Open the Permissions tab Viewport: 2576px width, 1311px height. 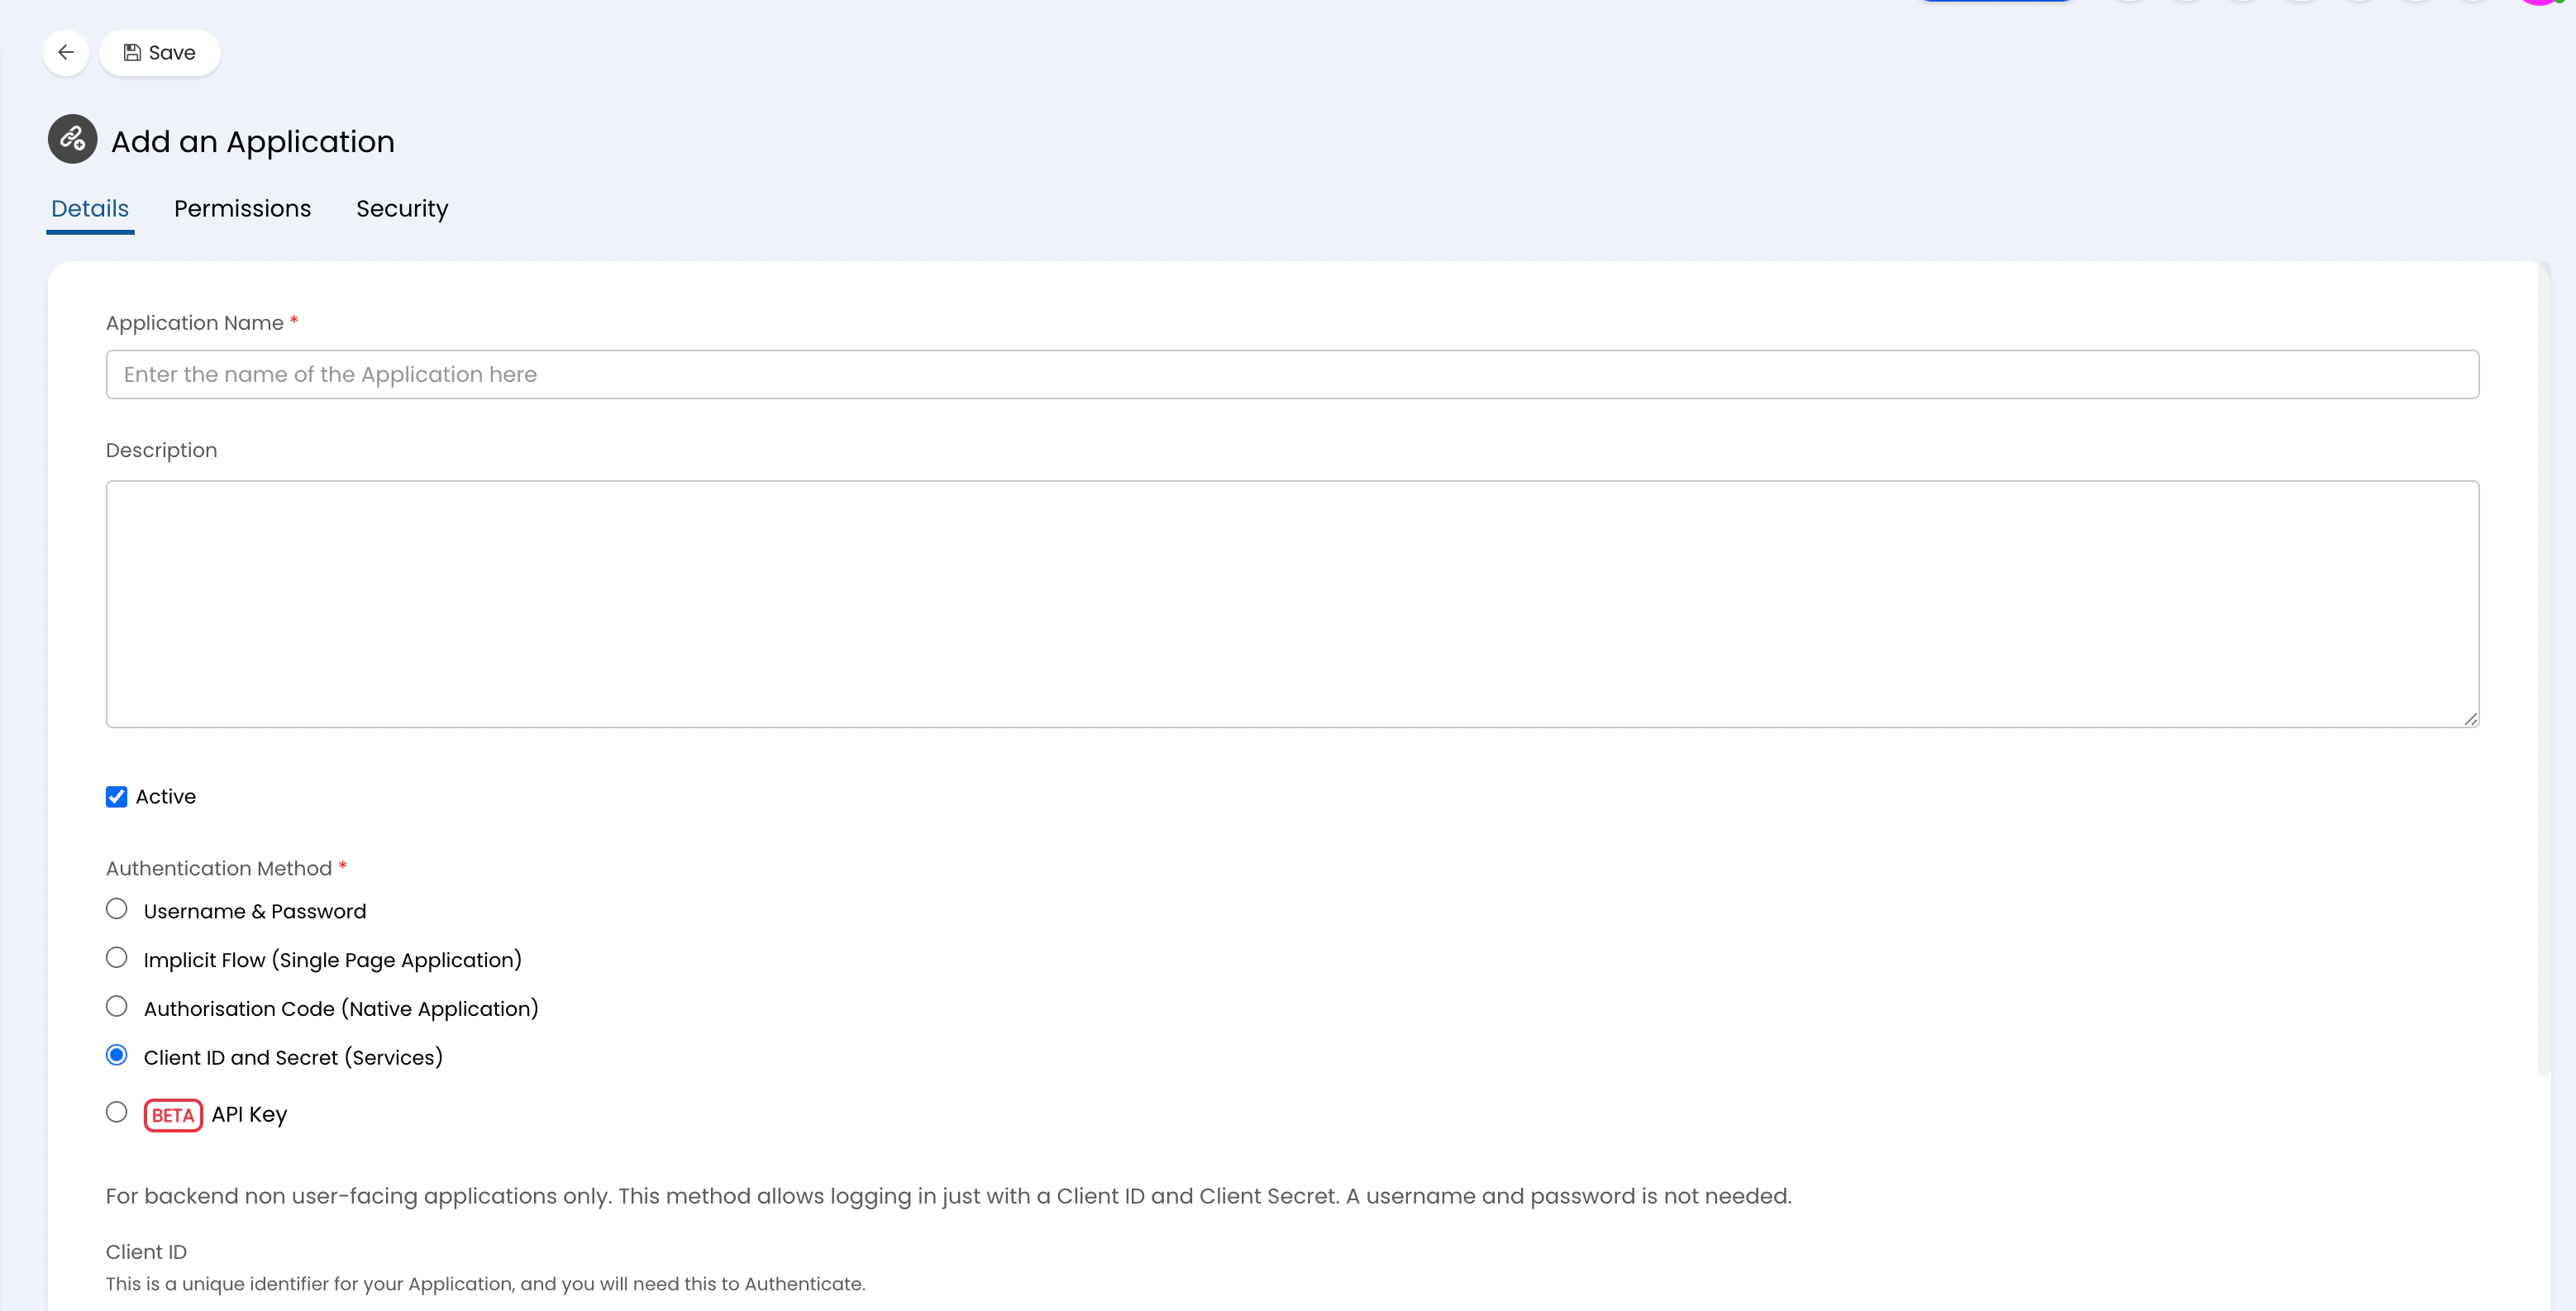click(x=242, y=208)
